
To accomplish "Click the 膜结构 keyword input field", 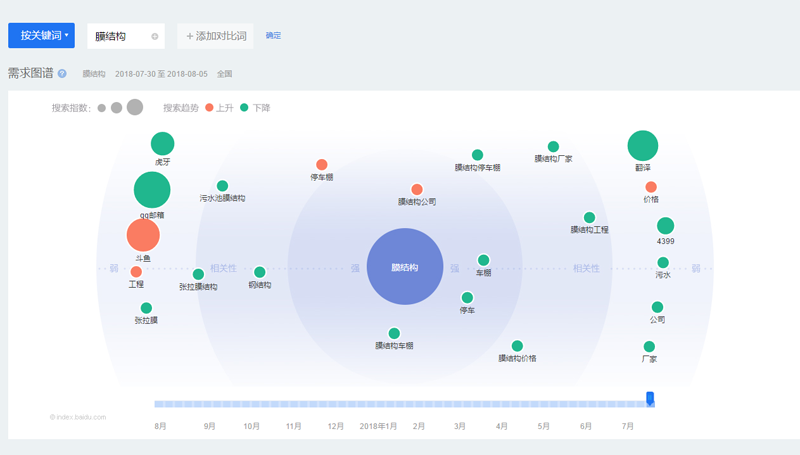I will click(x=118, y=37).
